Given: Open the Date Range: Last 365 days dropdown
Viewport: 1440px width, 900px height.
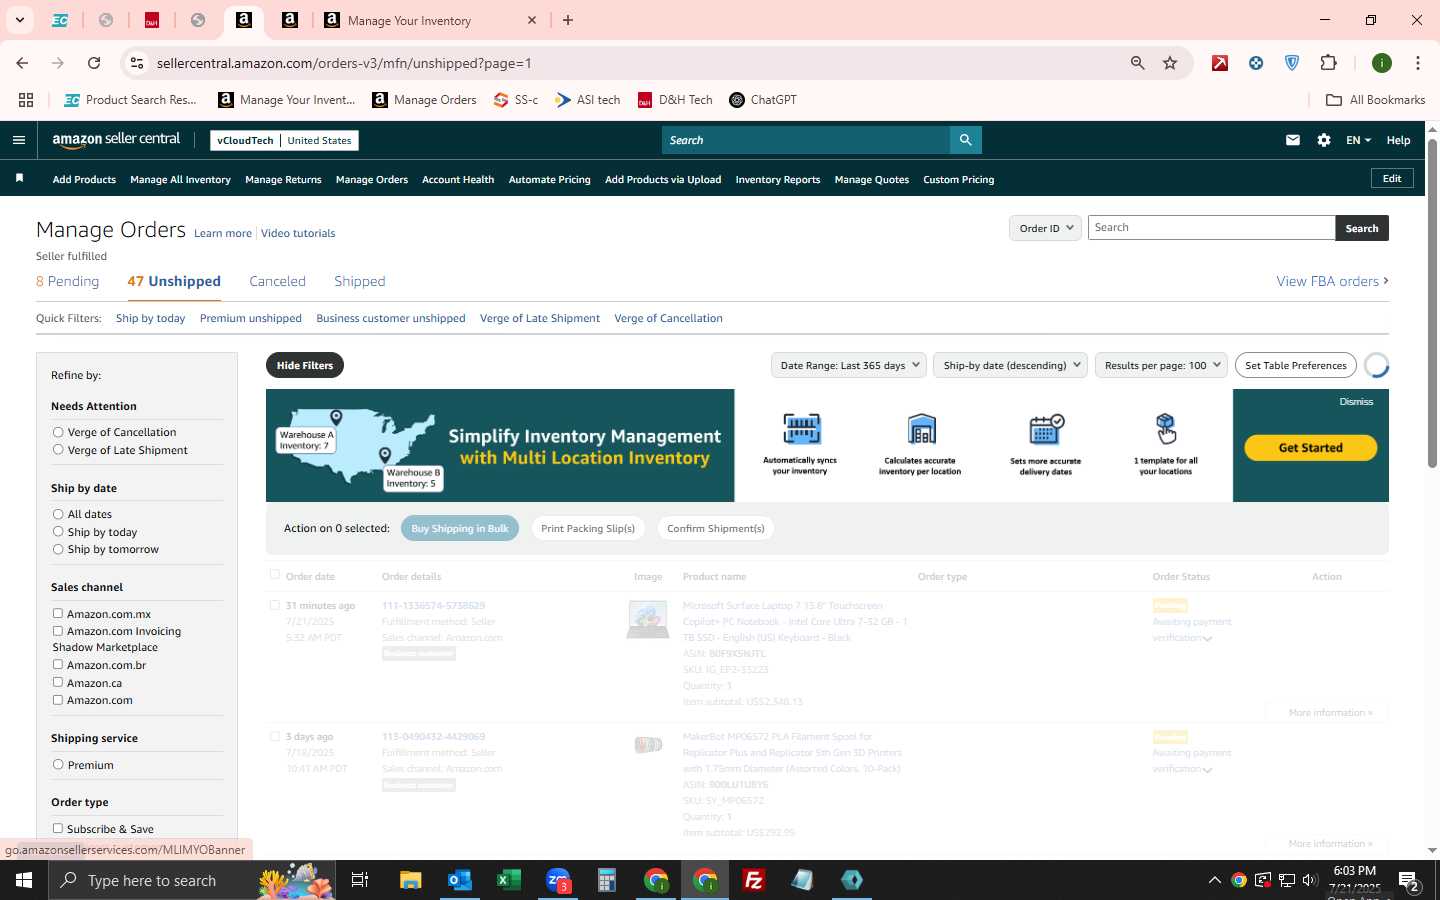Looking at the screenshot, I should pyautogui.click(x=849, y=365).
